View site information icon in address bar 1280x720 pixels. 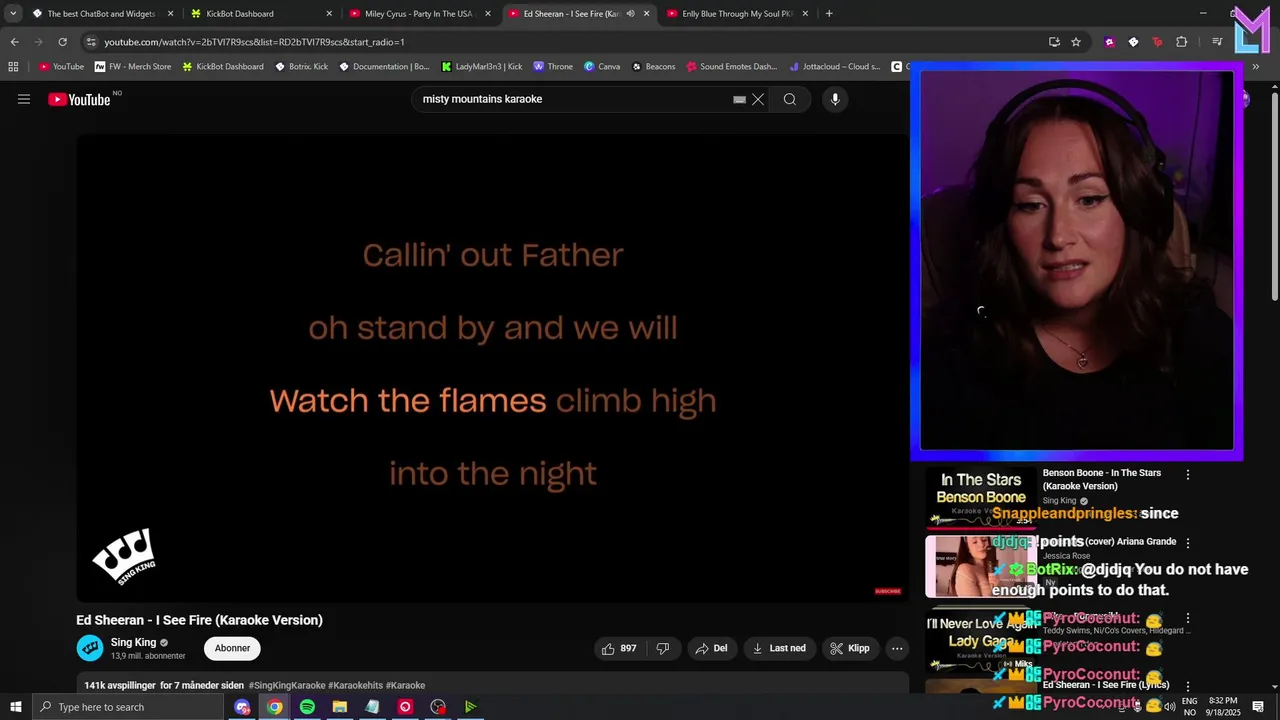91,42
